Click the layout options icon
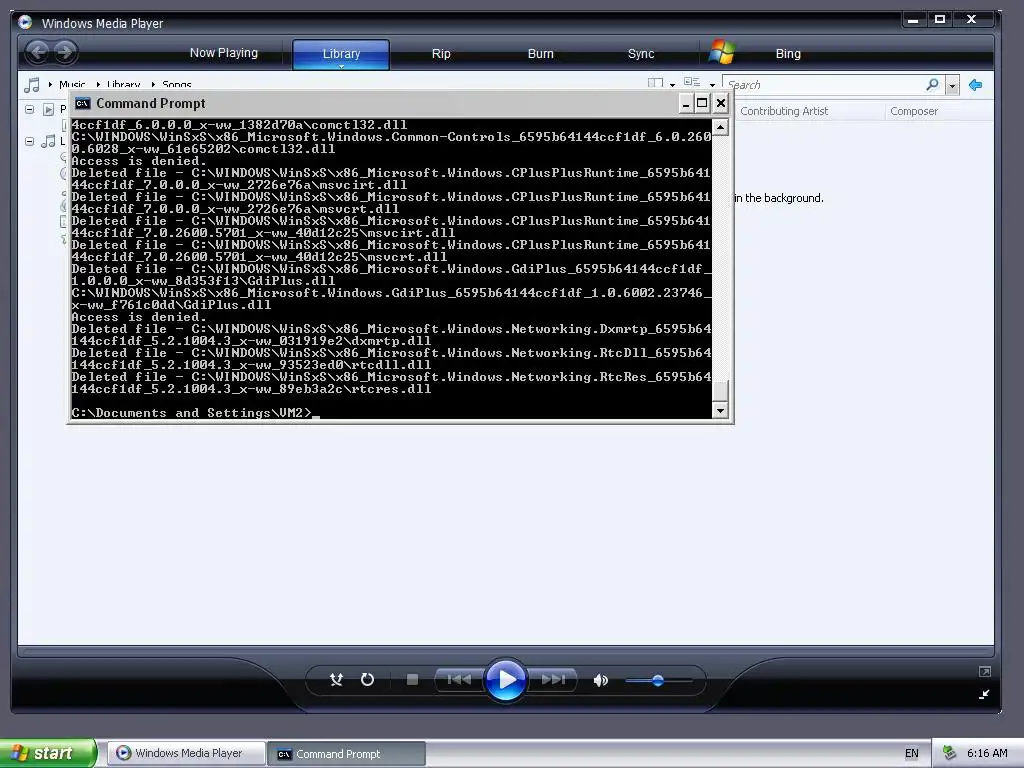 (x=655, y=84)
